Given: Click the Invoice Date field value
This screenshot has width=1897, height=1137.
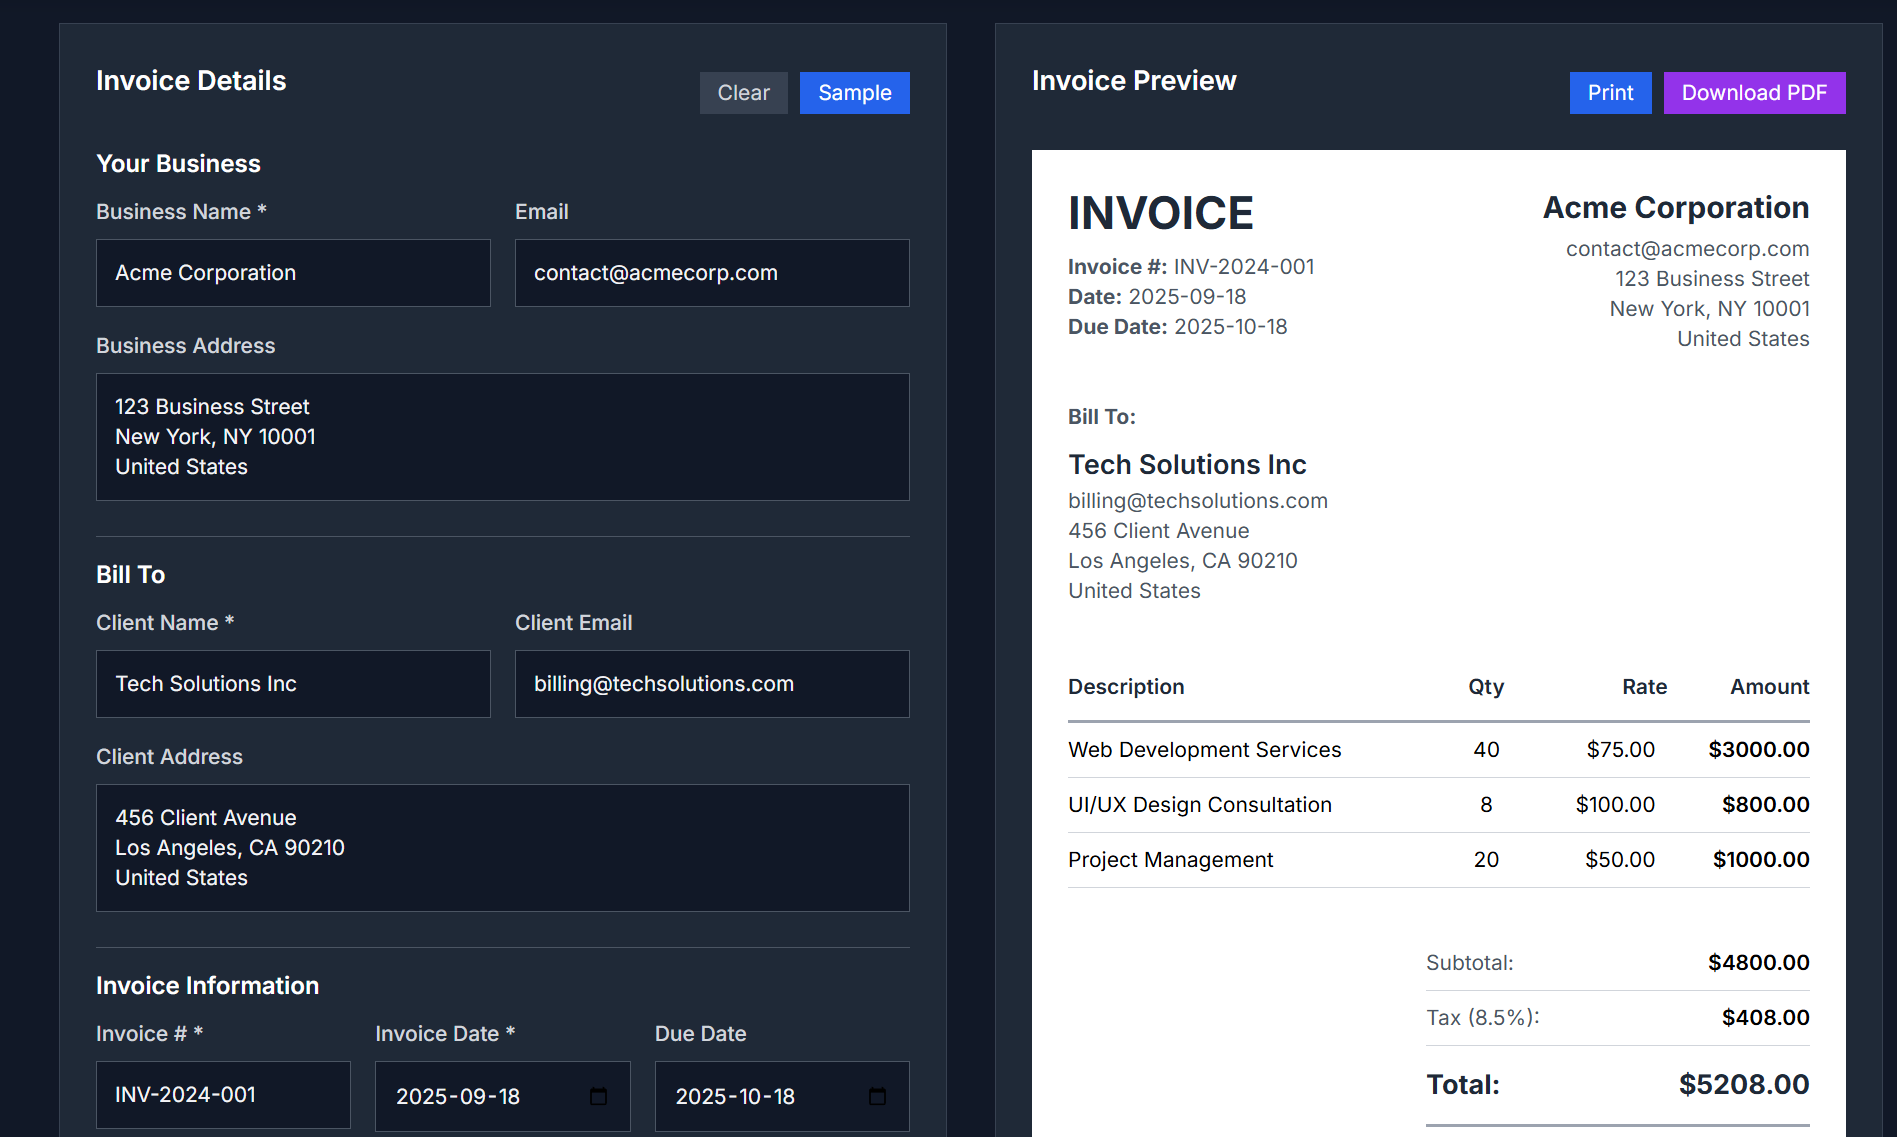Looking at the screenshot, I should (458, 1097).
